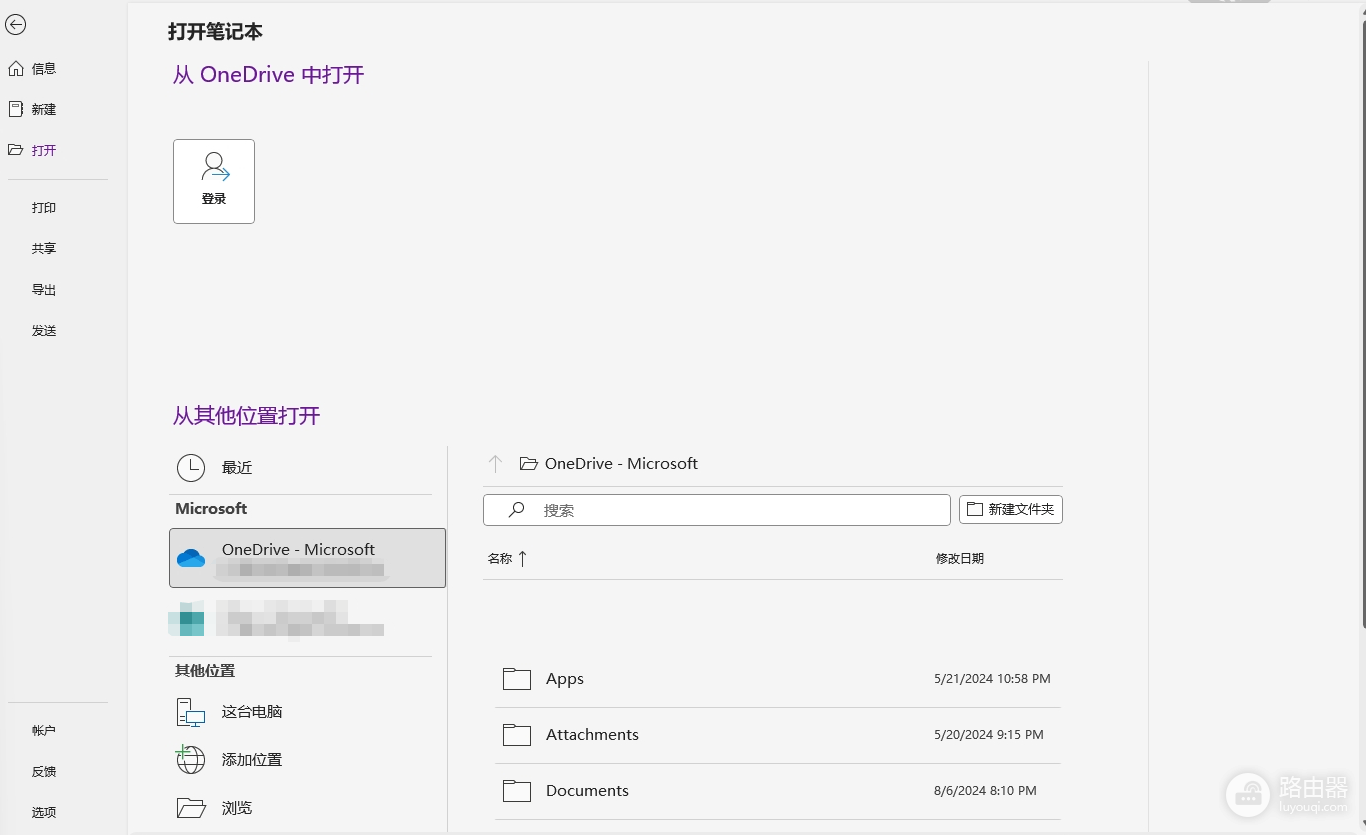
Task: Click the 新建 notebook icon in sidebar
Action: pyautogui.click(x=15, y=109)
